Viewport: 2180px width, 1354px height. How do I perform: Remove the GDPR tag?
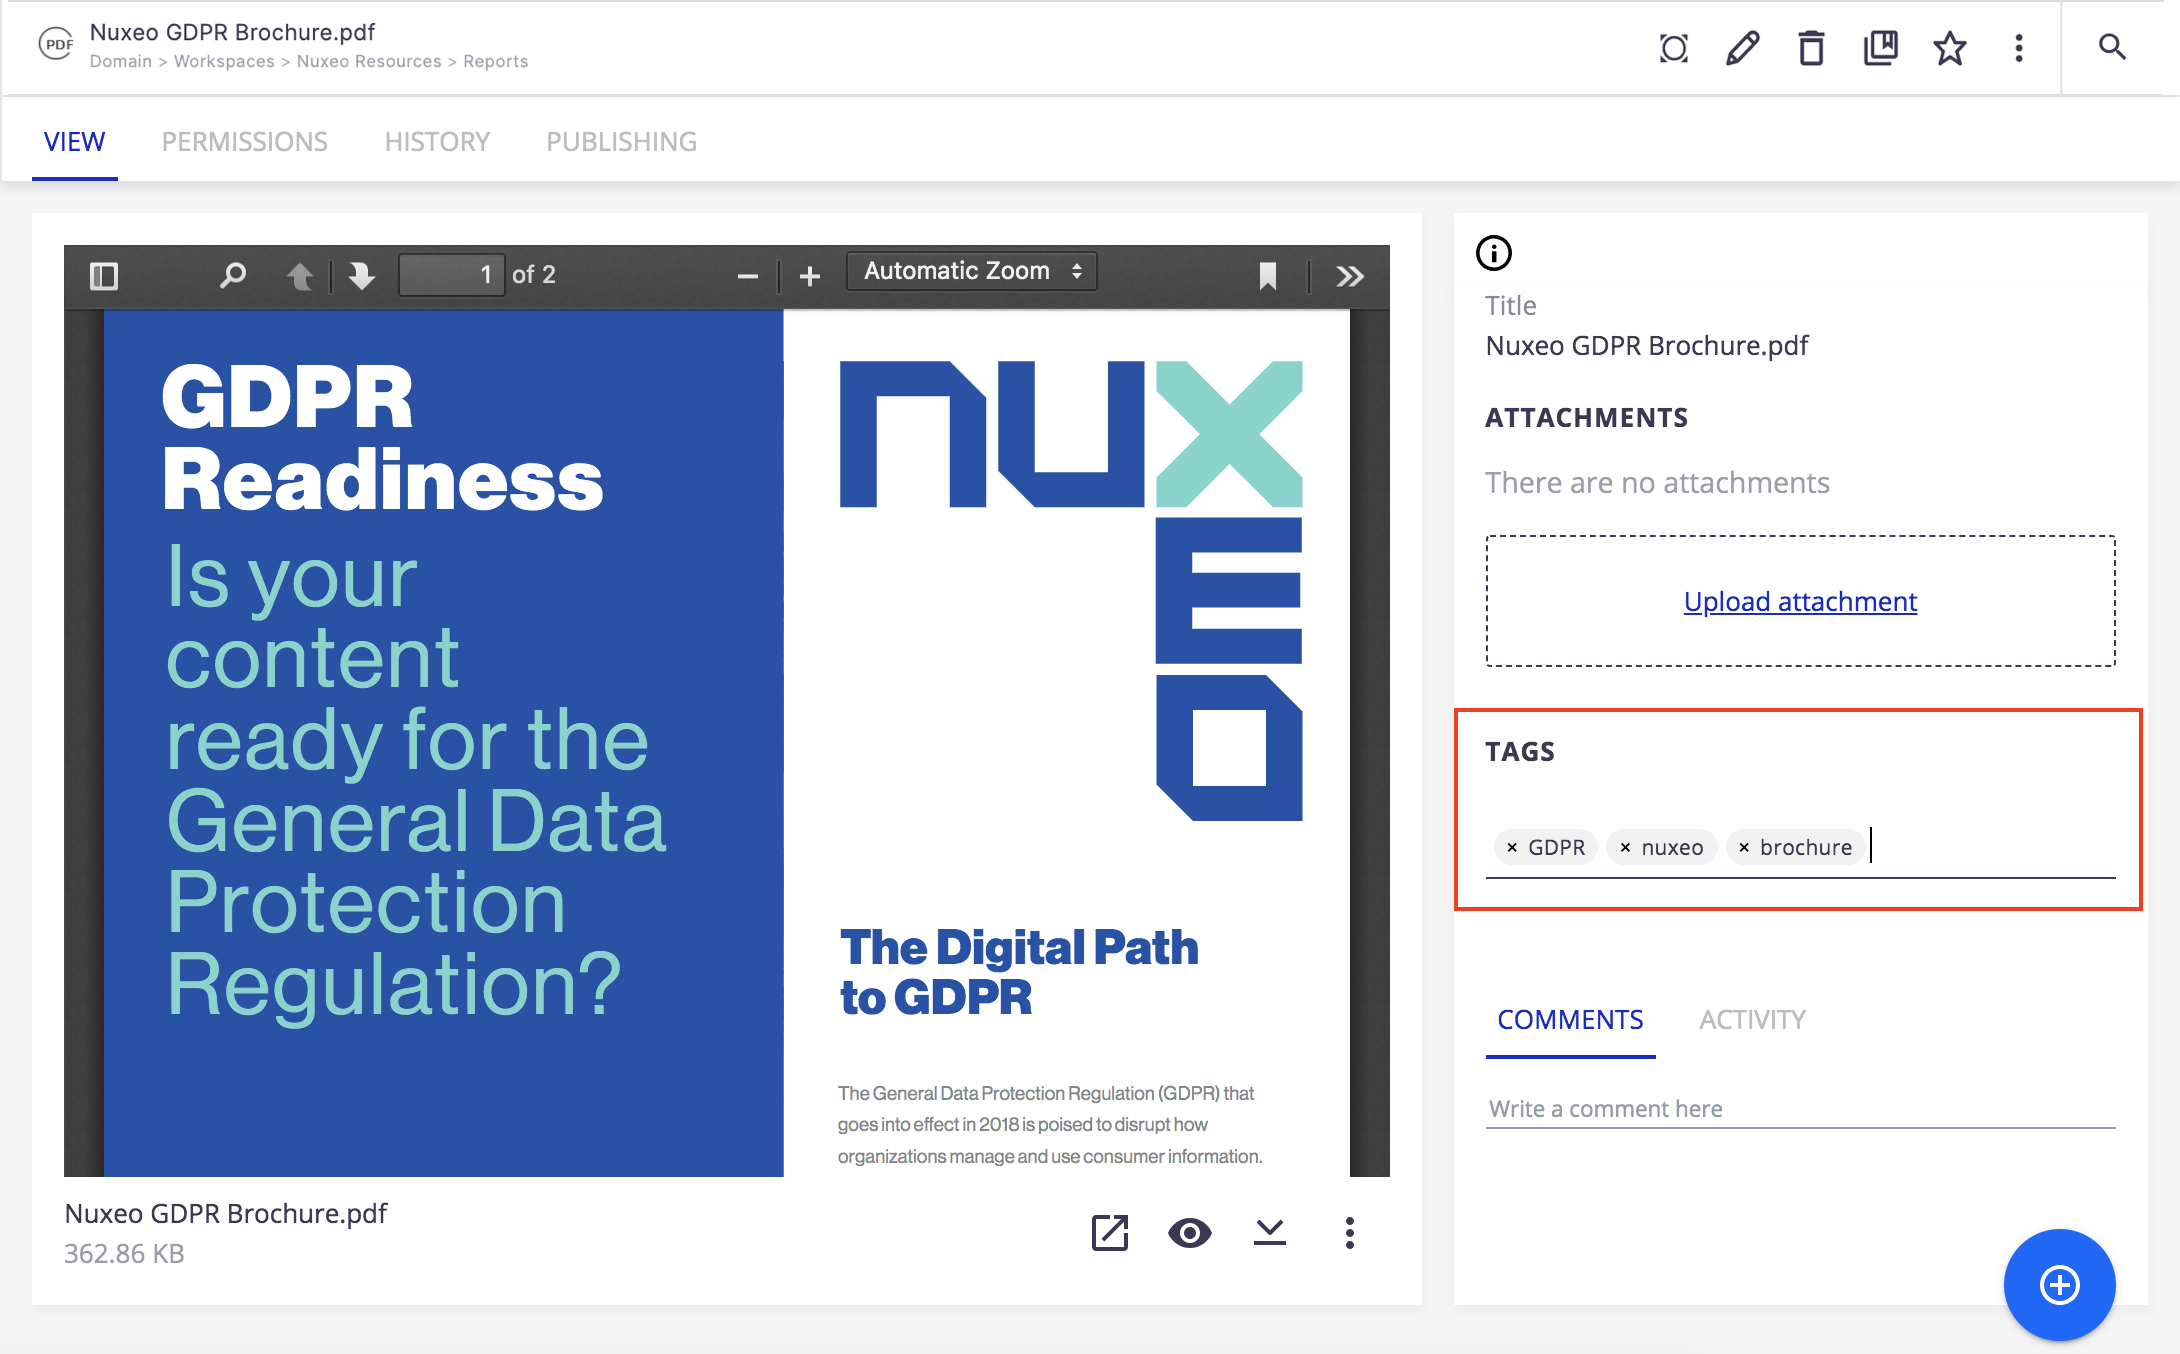point(1512,847)
